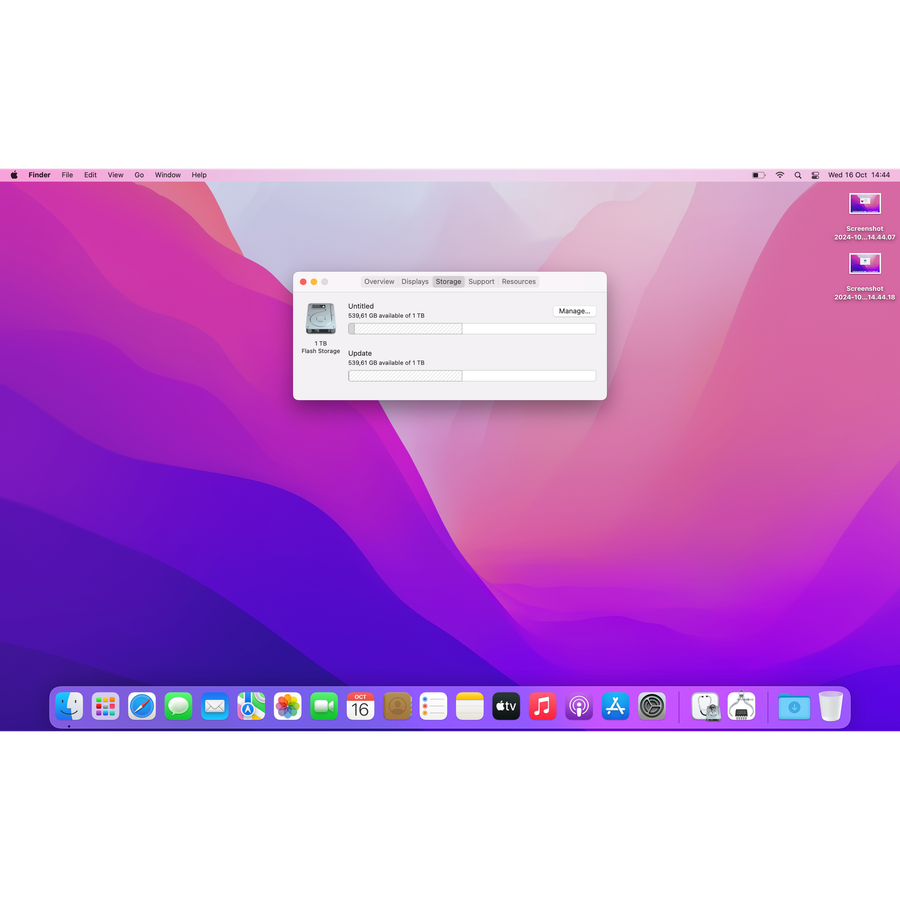This screenshot has height=900, width=900.
Task: Open the Photos app from Dock
Action: pos(288,707)
